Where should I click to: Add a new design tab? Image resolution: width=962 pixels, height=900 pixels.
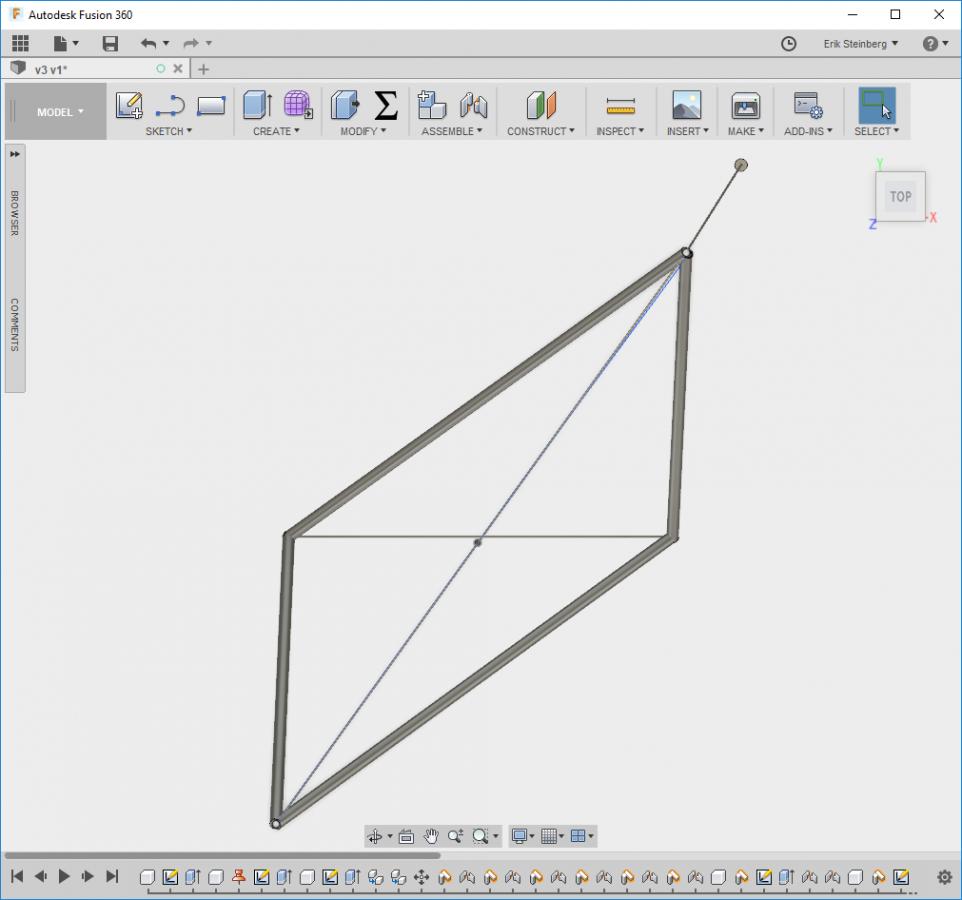point(203,69)
